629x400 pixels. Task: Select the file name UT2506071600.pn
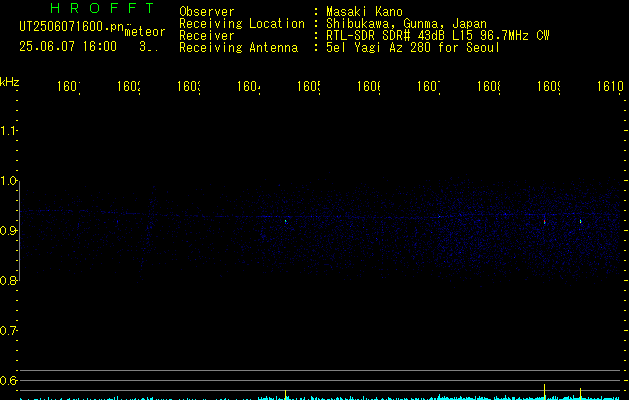(x=71, y=27)
